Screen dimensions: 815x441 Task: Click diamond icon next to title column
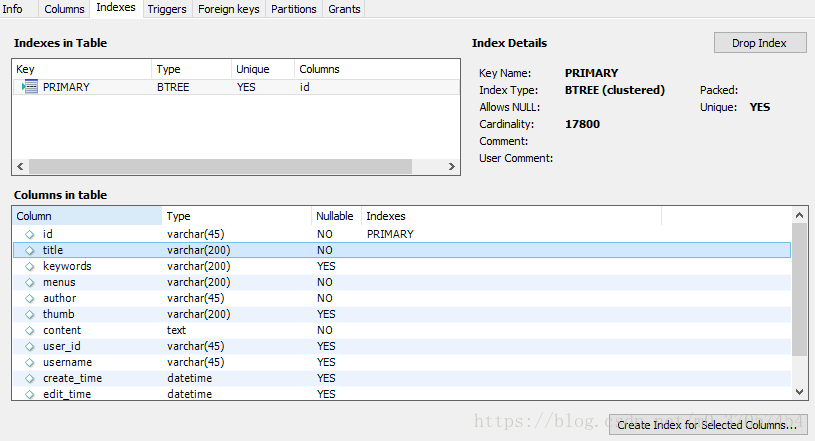pos(30,250)
